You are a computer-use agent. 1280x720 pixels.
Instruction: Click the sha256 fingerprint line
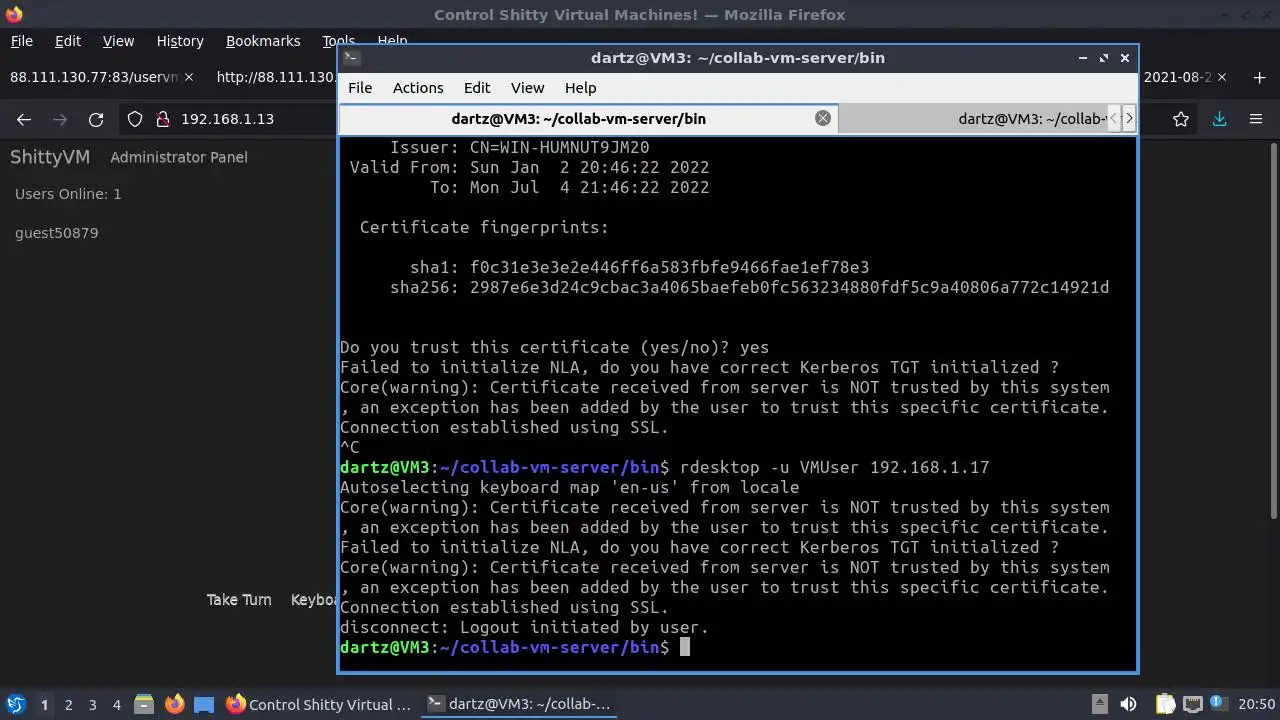tap(749, 287)
